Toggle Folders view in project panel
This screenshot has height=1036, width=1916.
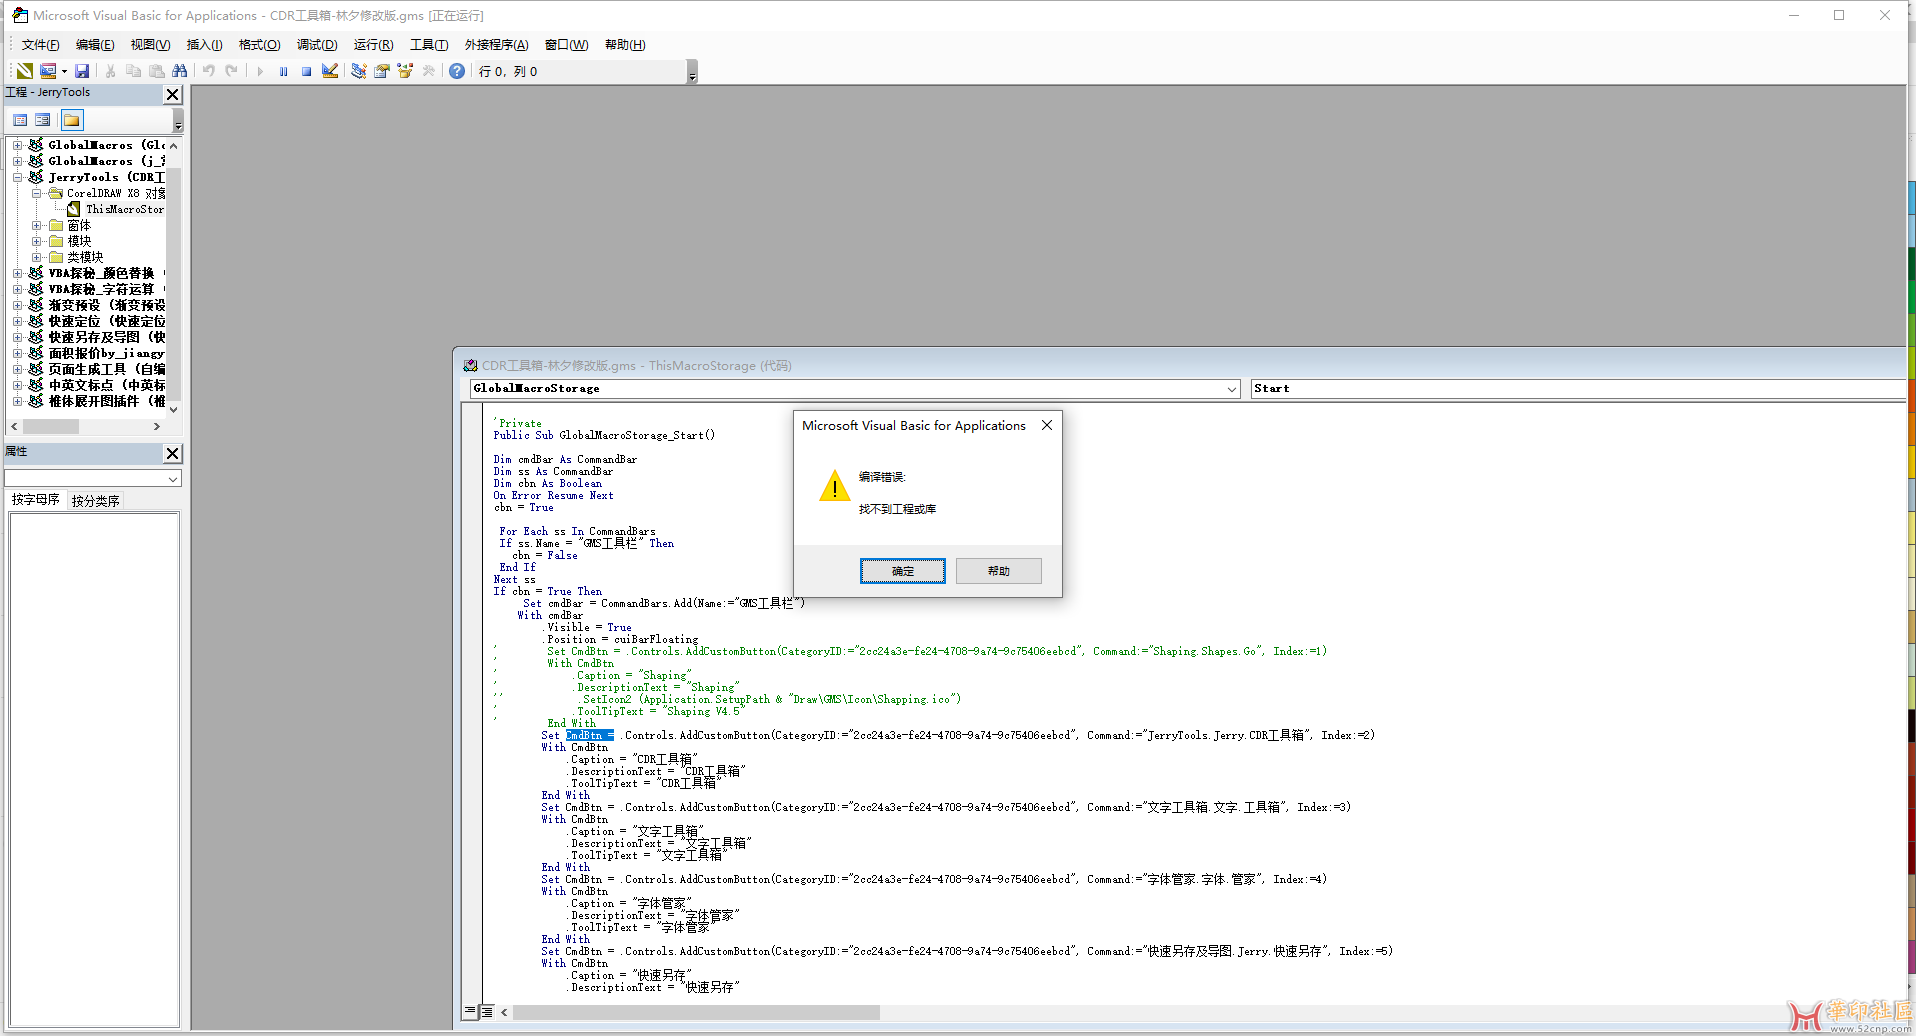coord(72,120)
